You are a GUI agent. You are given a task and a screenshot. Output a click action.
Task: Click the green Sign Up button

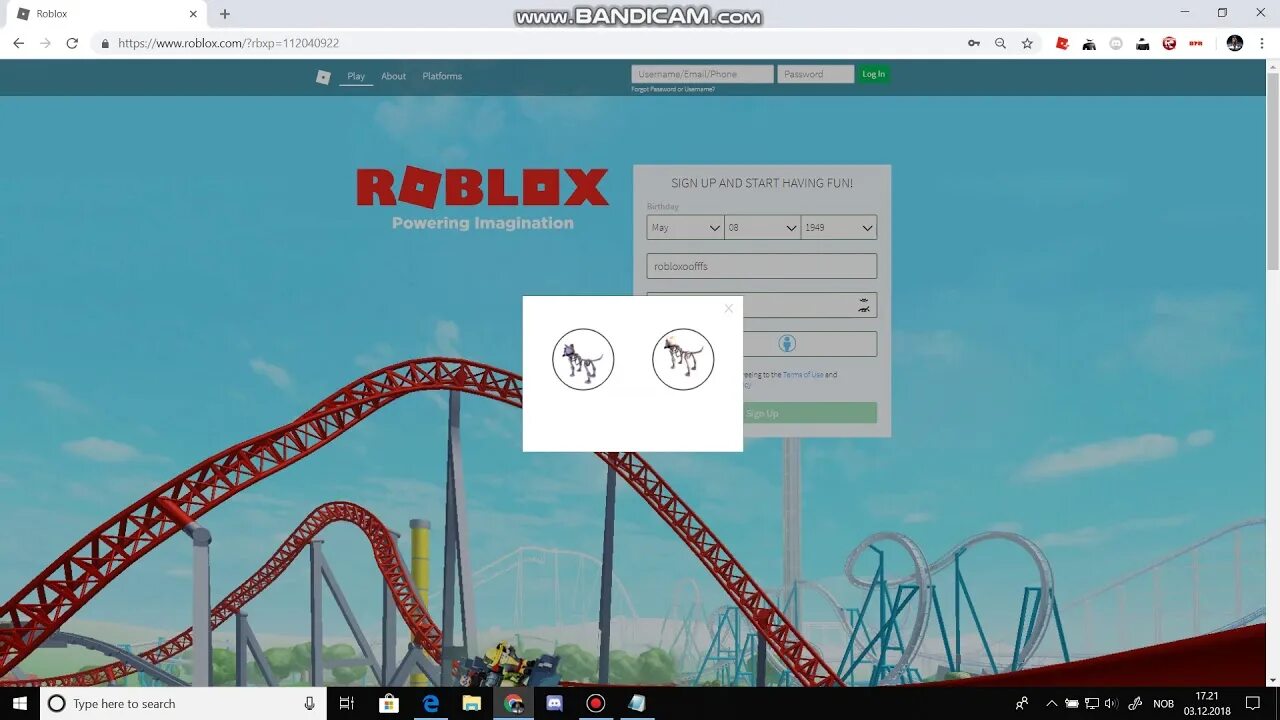762,413
